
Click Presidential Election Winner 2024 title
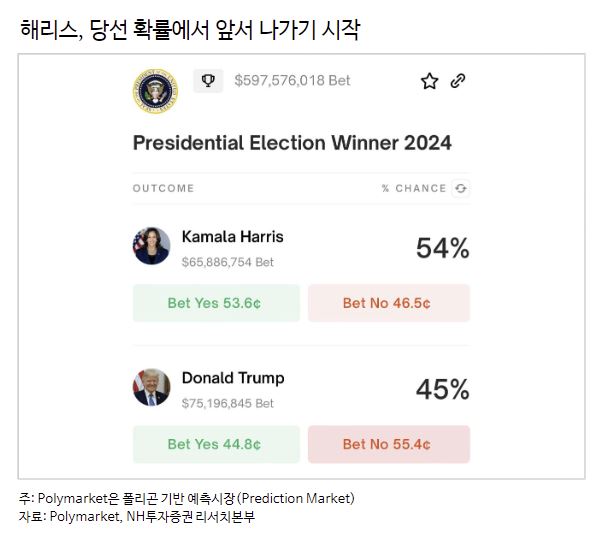292,143
